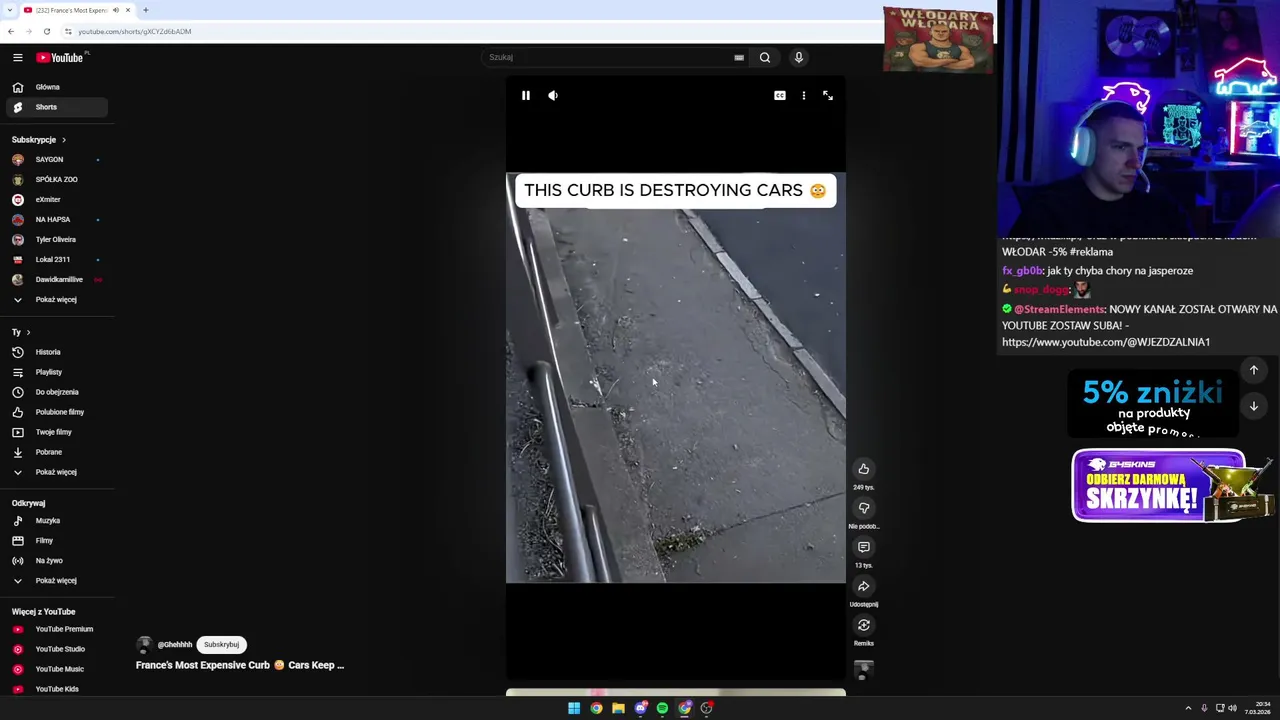Open the SPÓŁKA ZOO channel
The image size is (1280, 720).
coord(56,180)
